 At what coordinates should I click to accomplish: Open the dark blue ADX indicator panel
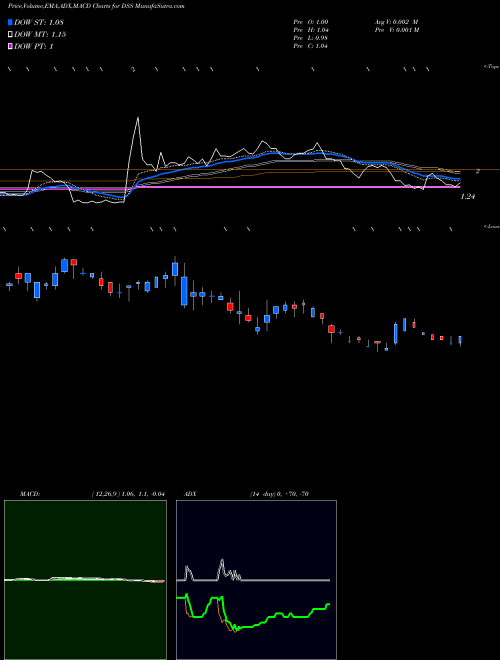click(256, 580)
